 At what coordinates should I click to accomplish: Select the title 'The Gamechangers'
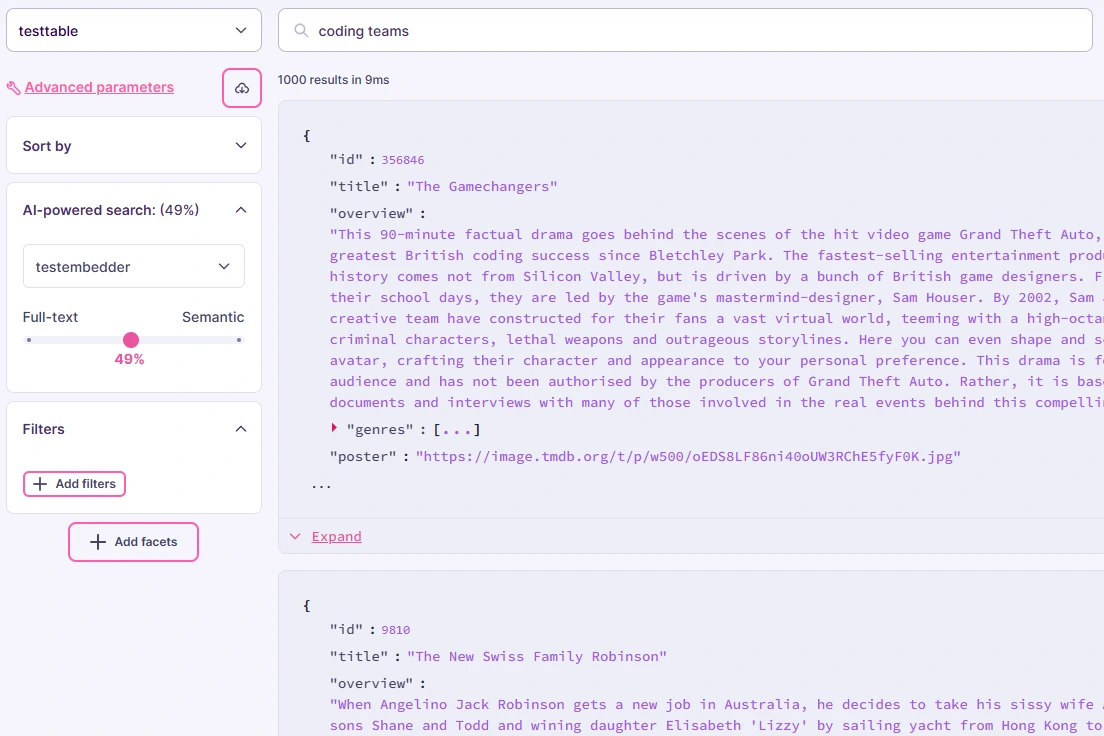pos(483,186)
